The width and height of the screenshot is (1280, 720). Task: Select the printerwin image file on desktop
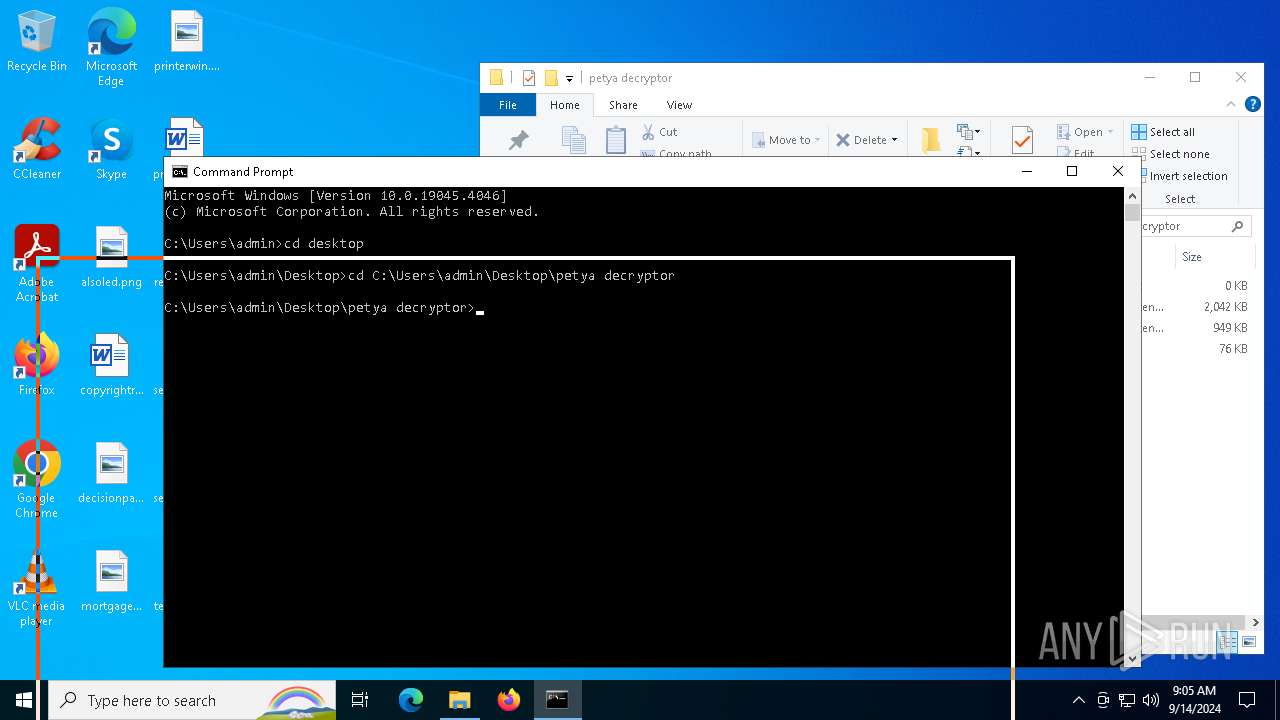pos(186,42)
